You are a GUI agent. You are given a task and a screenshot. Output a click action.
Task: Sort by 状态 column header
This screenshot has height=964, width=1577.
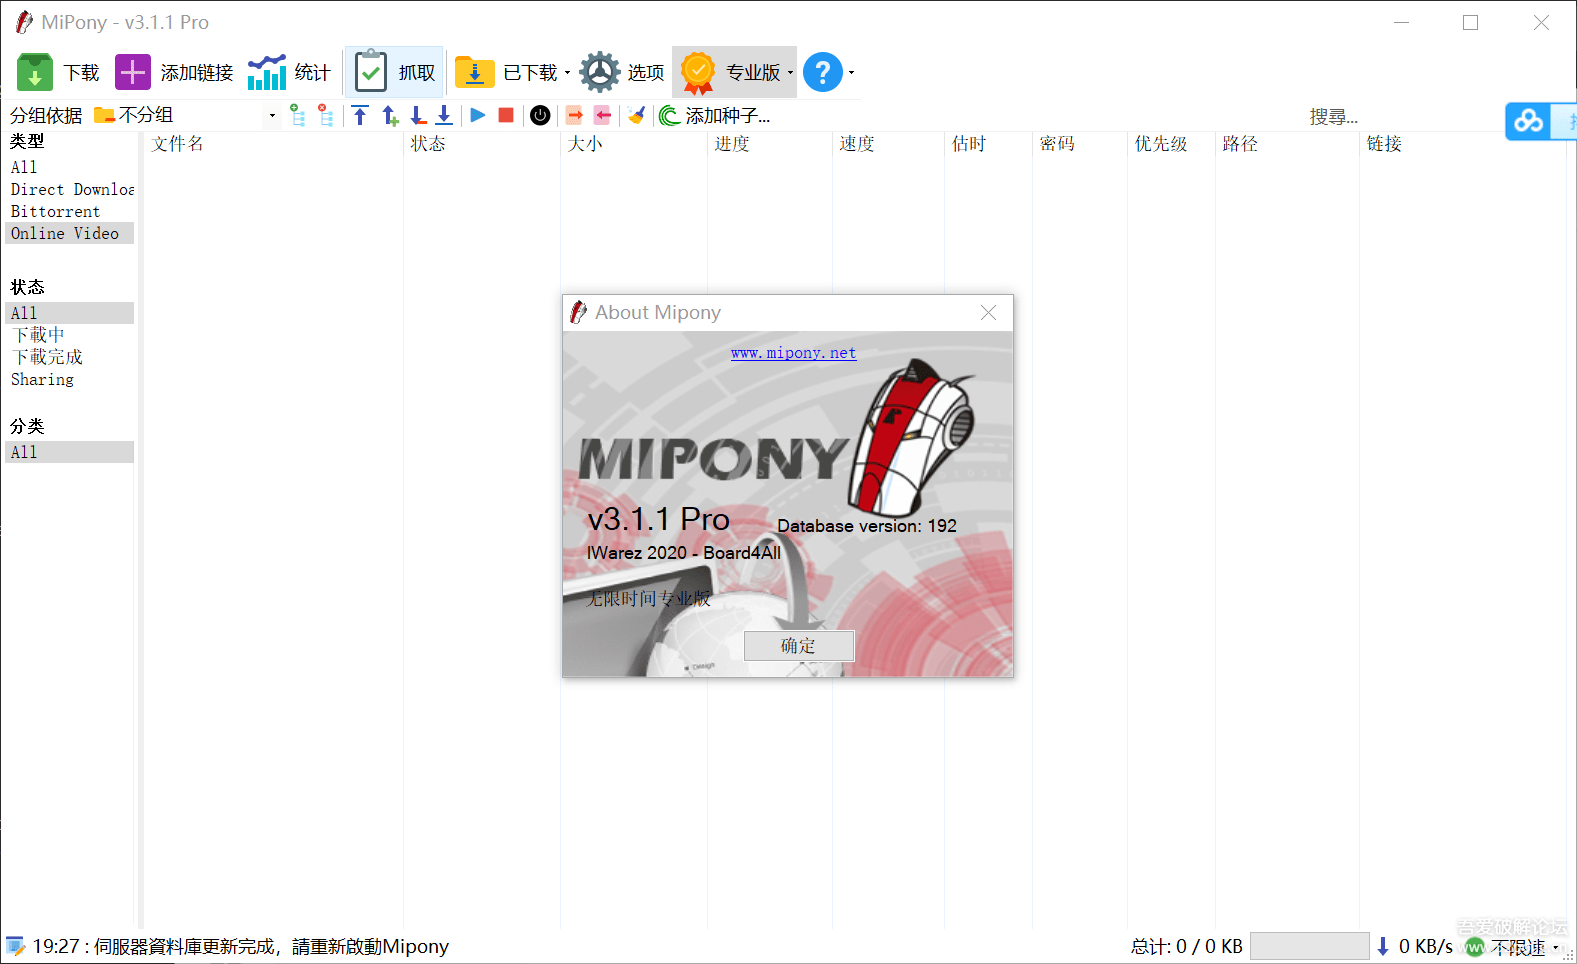pos(482,144)
